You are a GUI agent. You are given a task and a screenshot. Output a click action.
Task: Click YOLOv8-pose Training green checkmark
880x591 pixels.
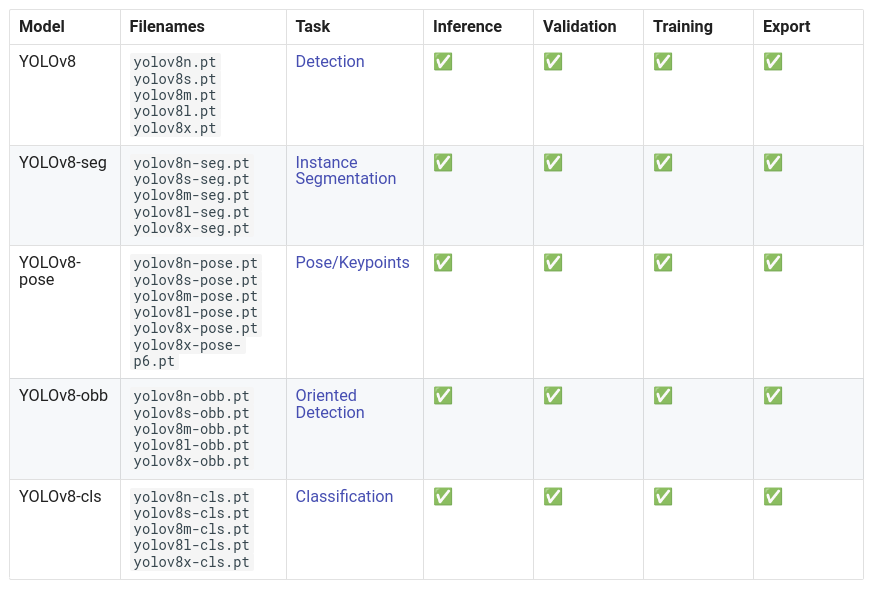(663, 263)
